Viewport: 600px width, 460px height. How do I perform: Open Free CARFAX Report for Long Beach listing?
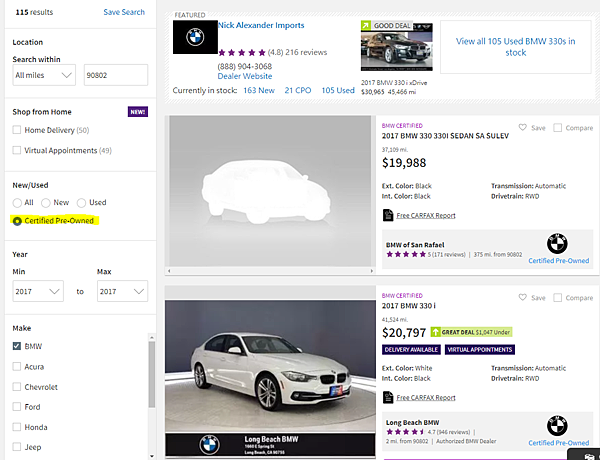426,398
